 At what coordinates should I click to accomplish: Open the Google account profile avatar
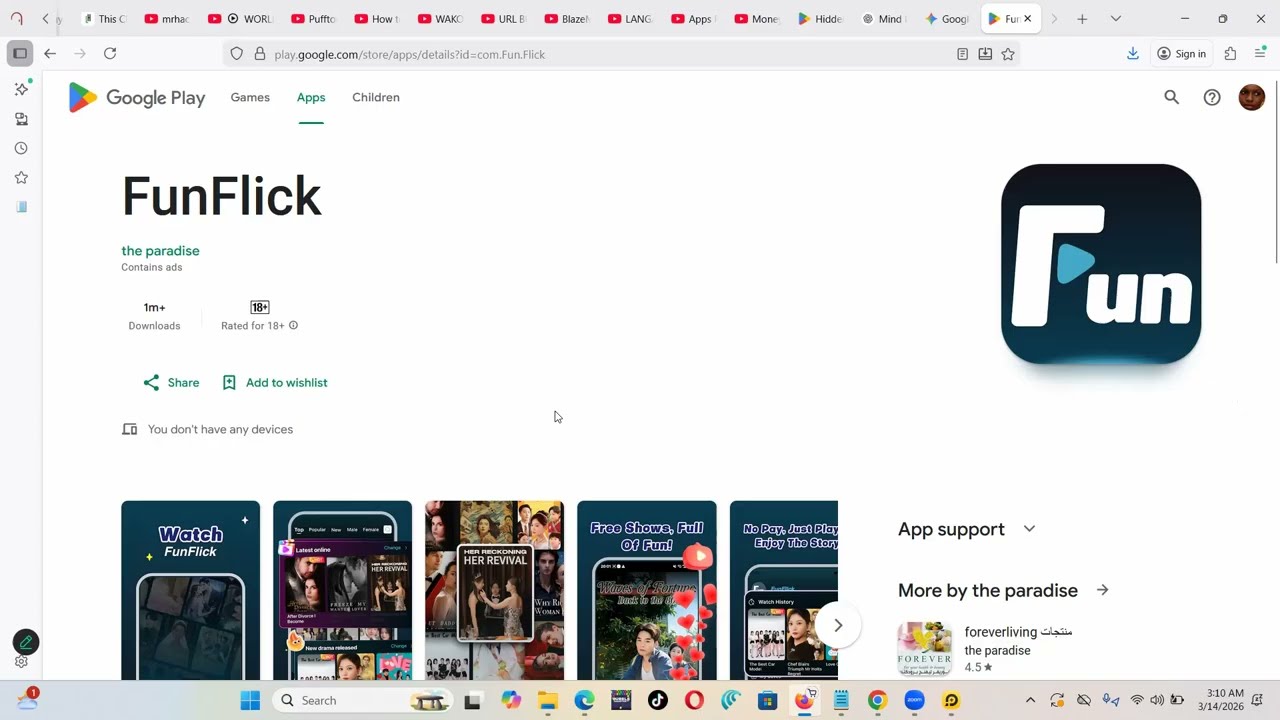click(x=1252, y=97)
